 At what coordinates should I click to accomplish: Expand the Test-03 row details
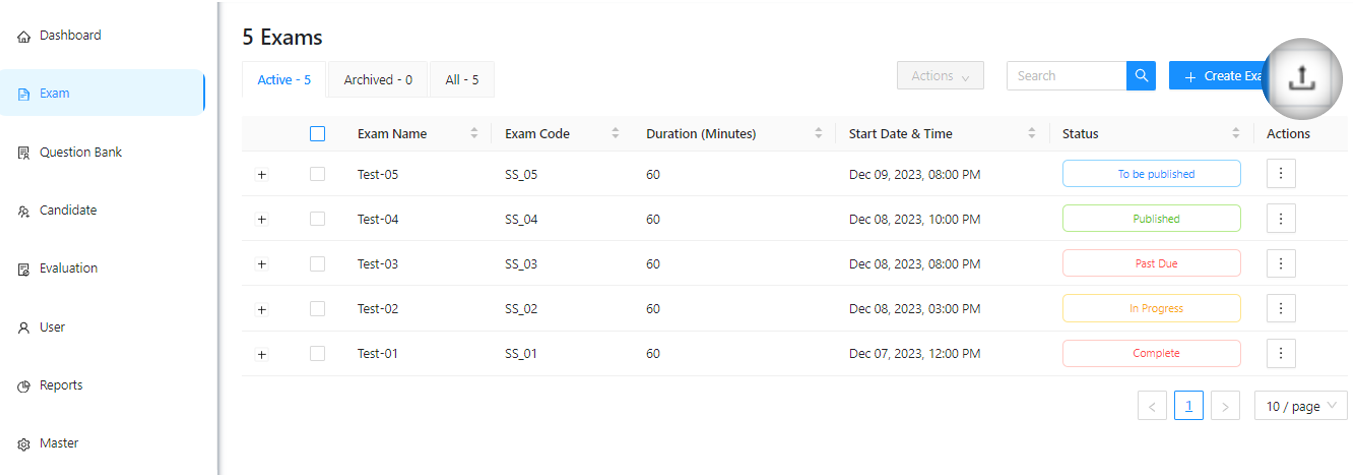(x=262, y=264)
